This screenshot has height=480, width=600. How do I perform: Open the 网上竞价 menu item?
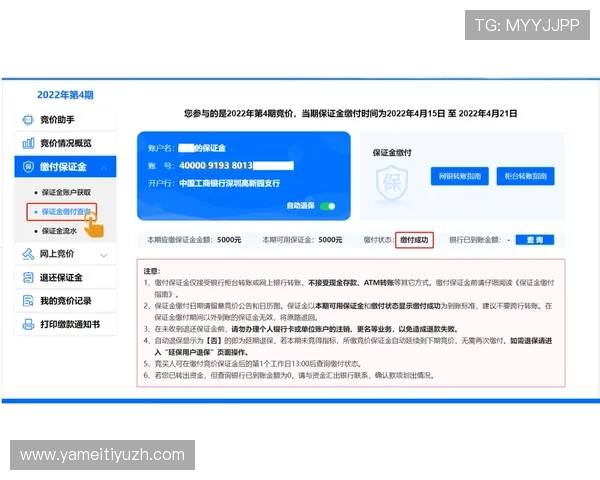coord(65,254)
